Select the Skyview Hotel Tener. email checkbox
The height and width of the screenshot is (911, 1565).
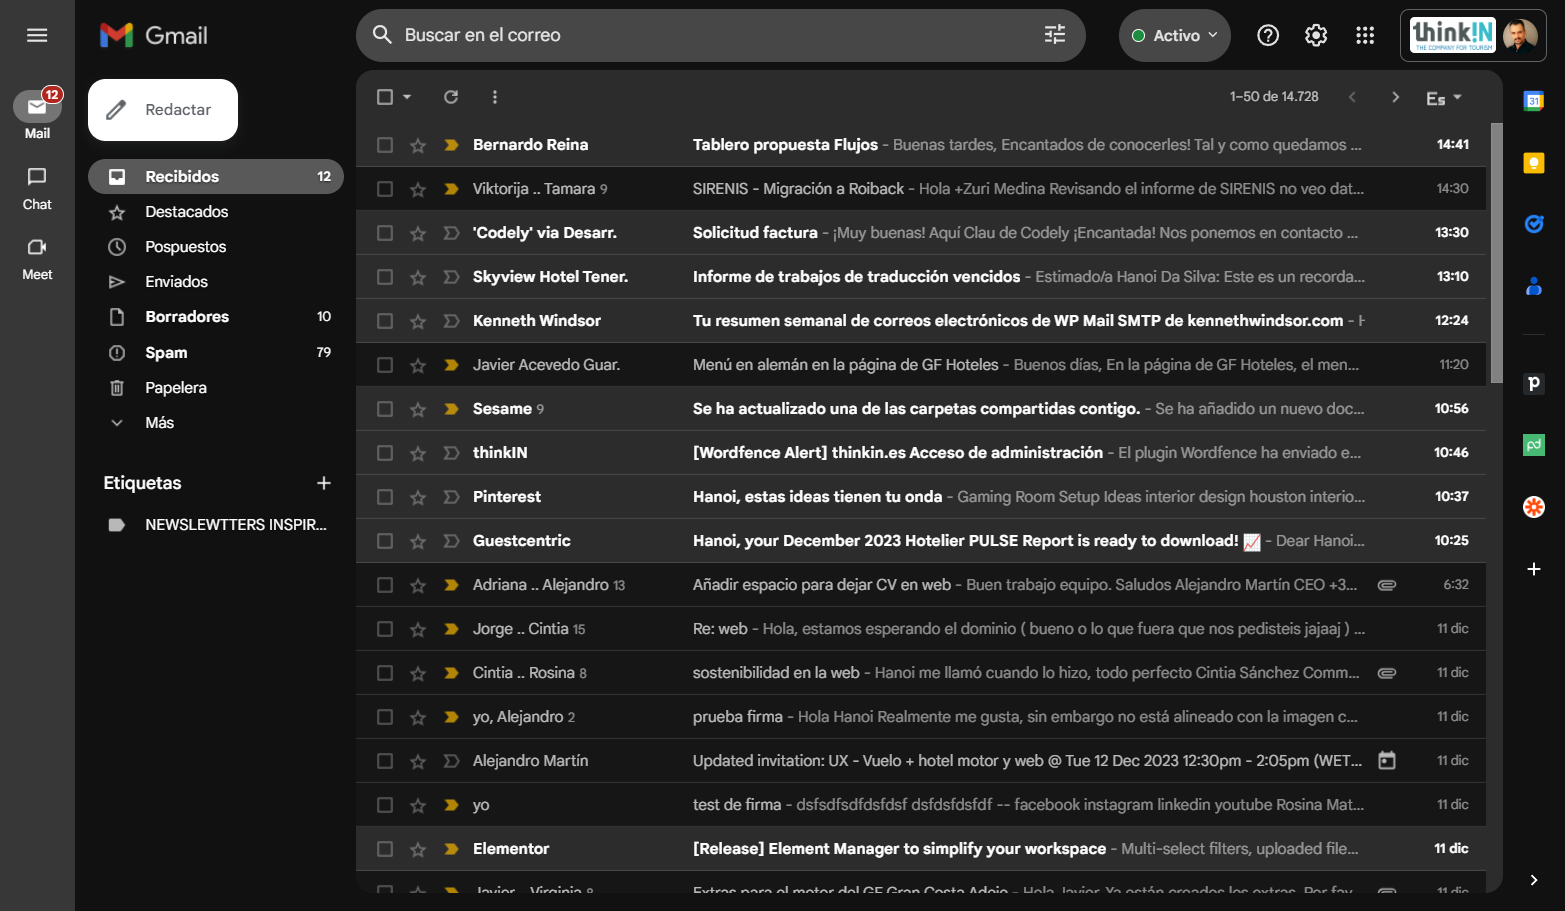(385, 277)
